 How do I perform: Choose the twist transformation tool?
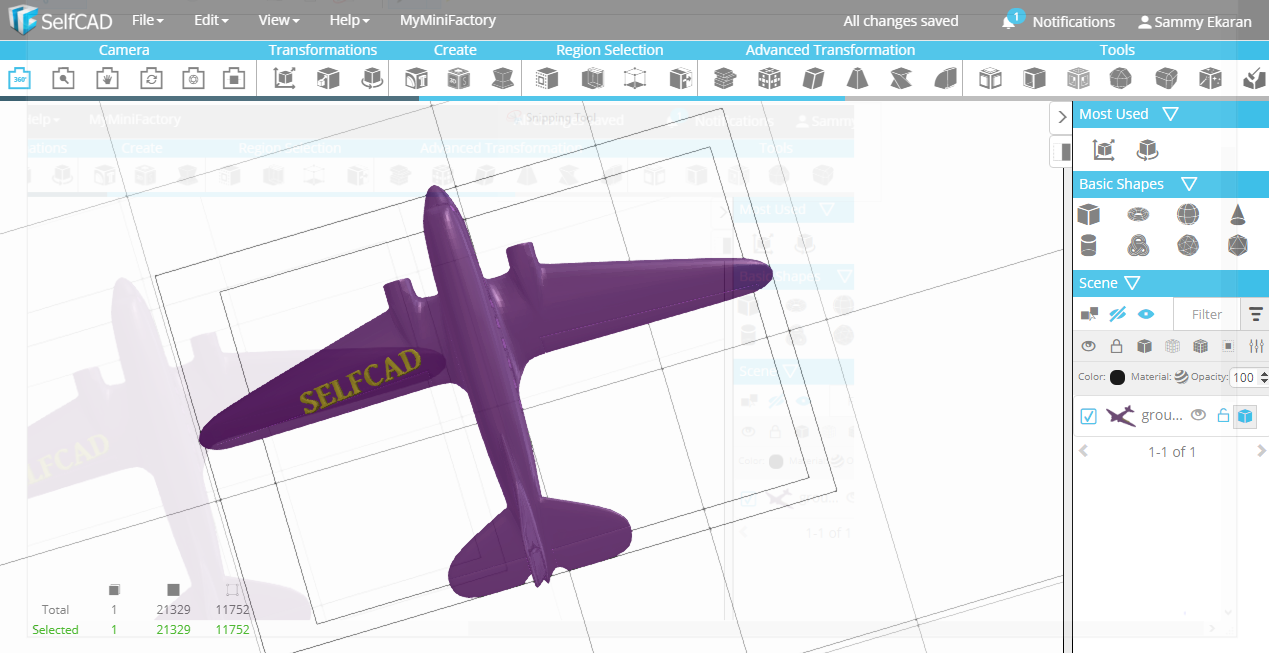(x=901, y=78)
